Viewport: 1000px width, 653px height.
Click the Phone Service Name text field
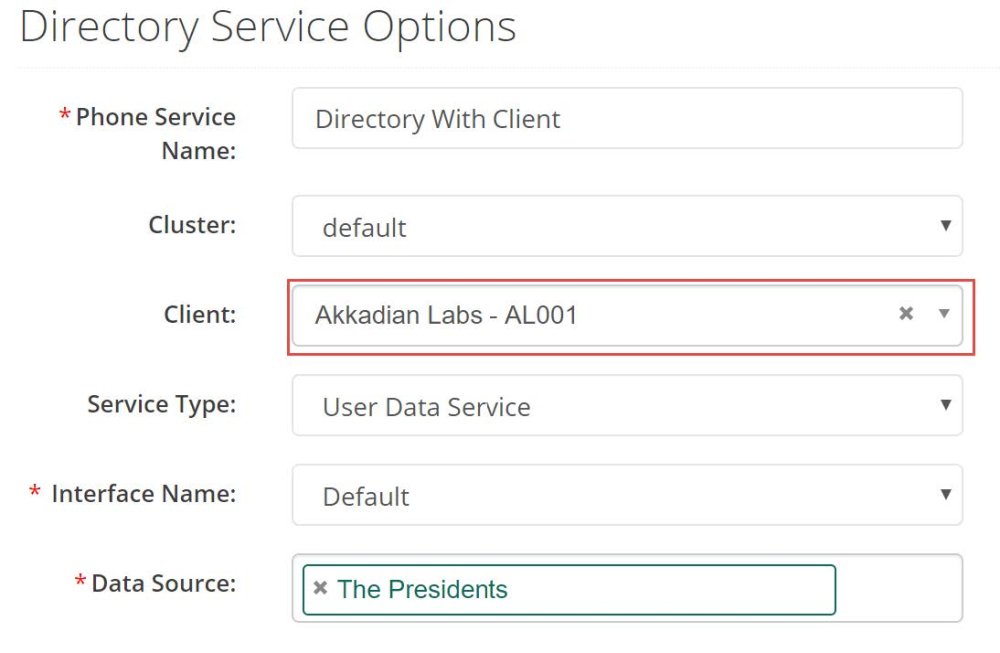point(626,119)
